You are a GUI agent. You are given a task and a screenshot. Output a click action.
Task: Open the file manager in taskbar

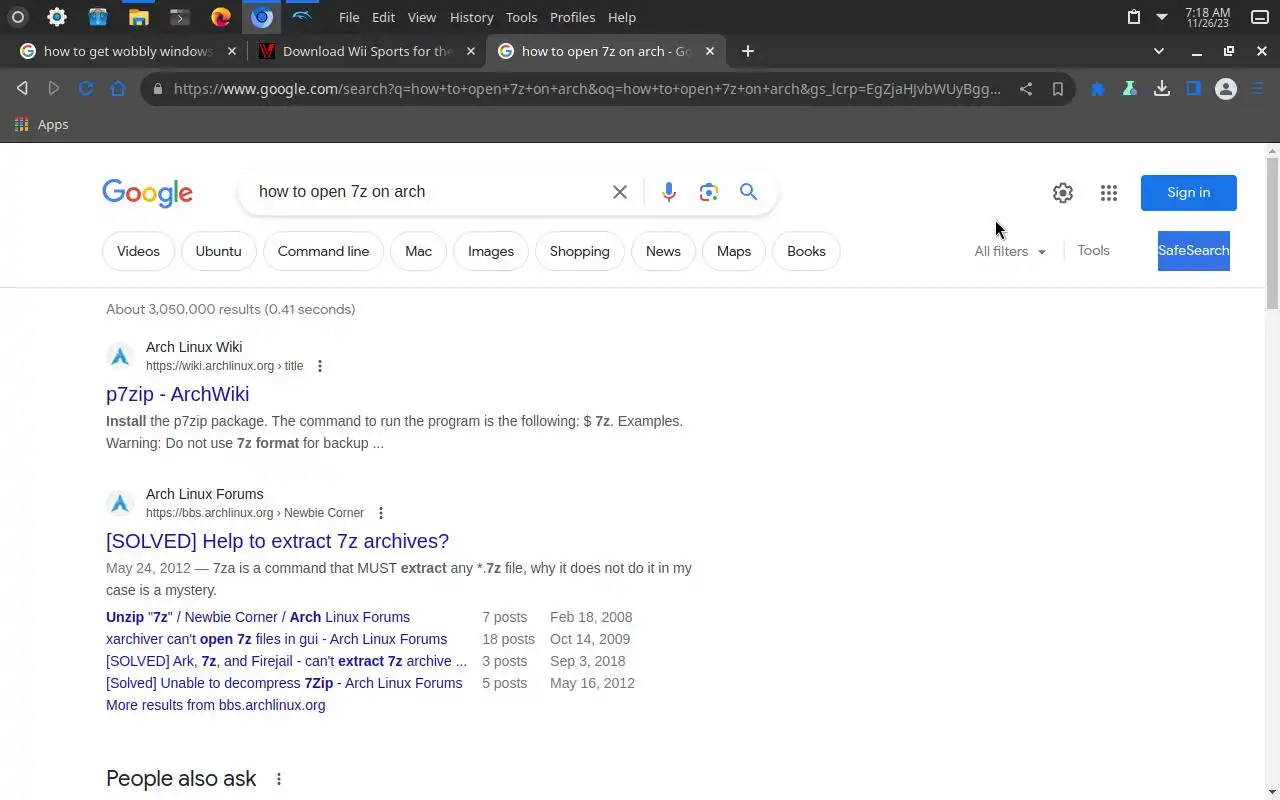pos(139,17)
